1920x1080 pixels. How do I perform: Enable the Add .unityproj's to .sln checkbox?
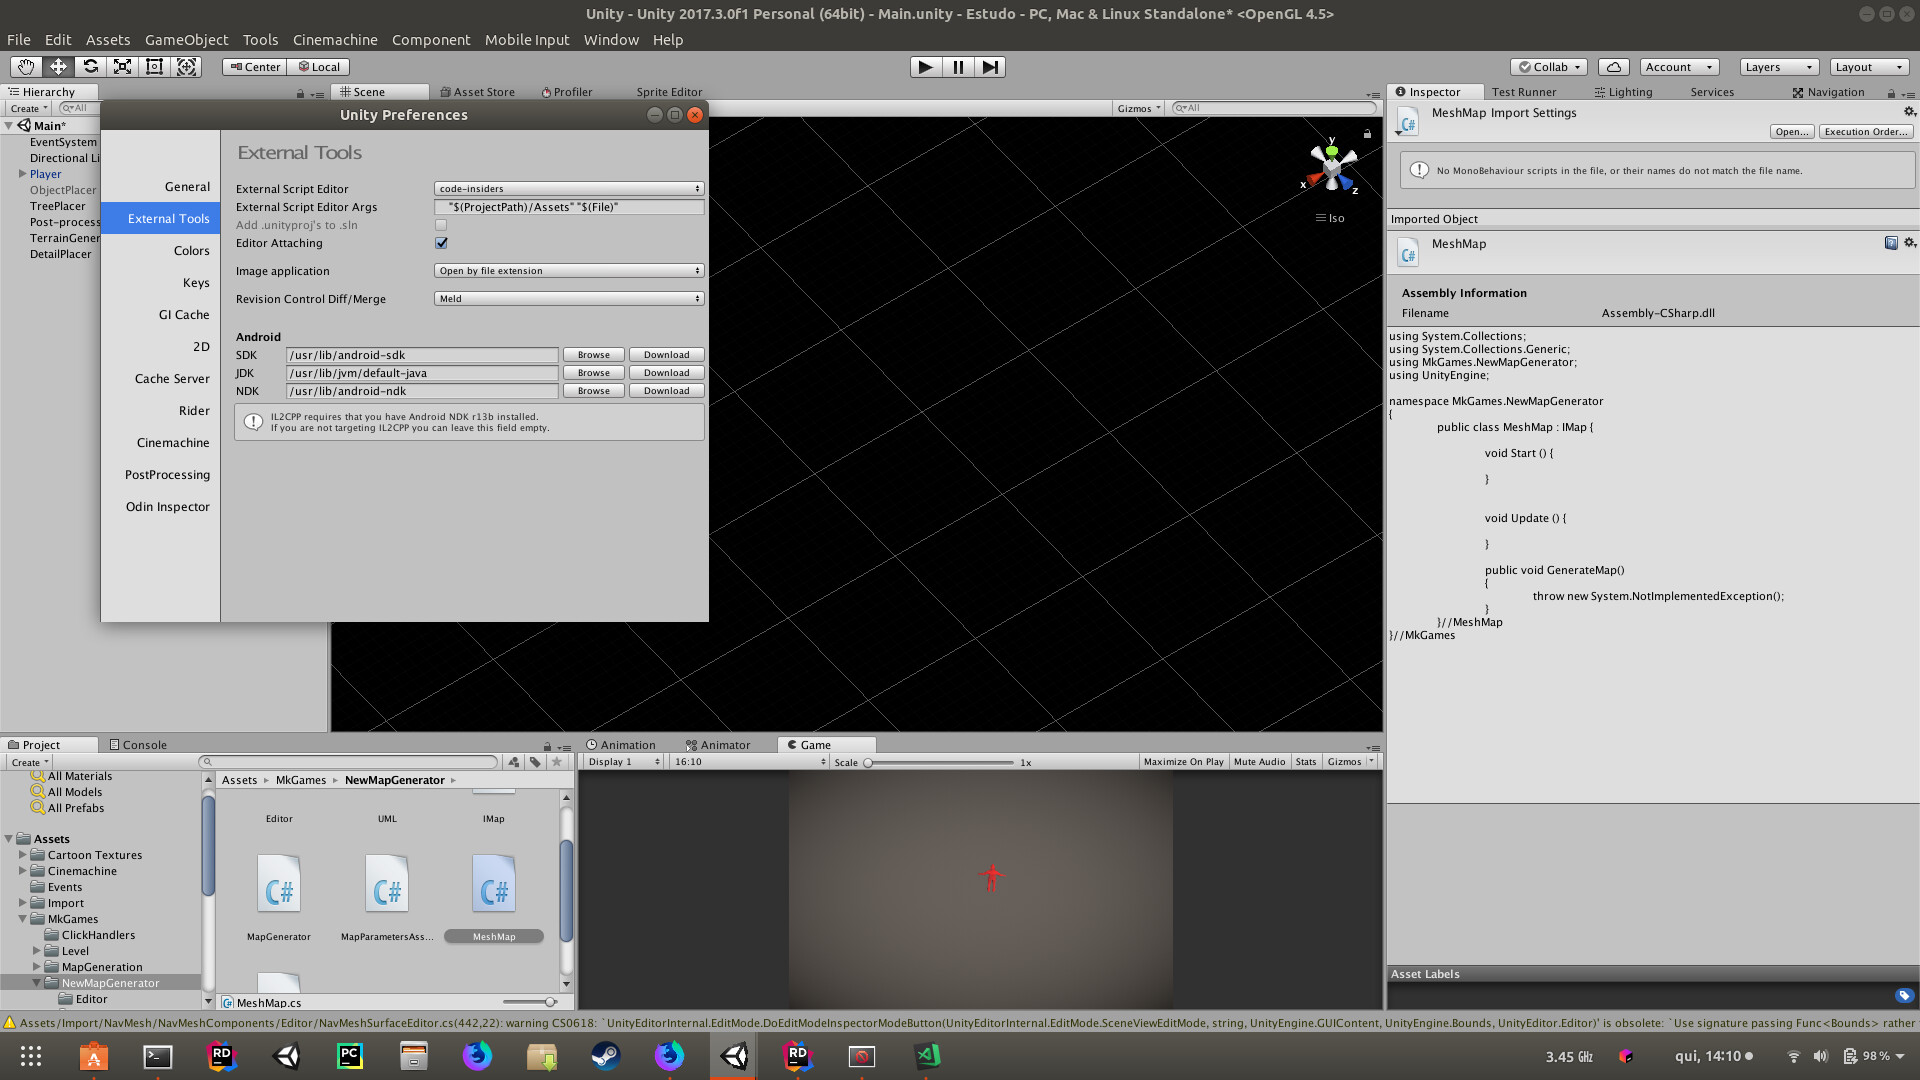pos(440,225)
